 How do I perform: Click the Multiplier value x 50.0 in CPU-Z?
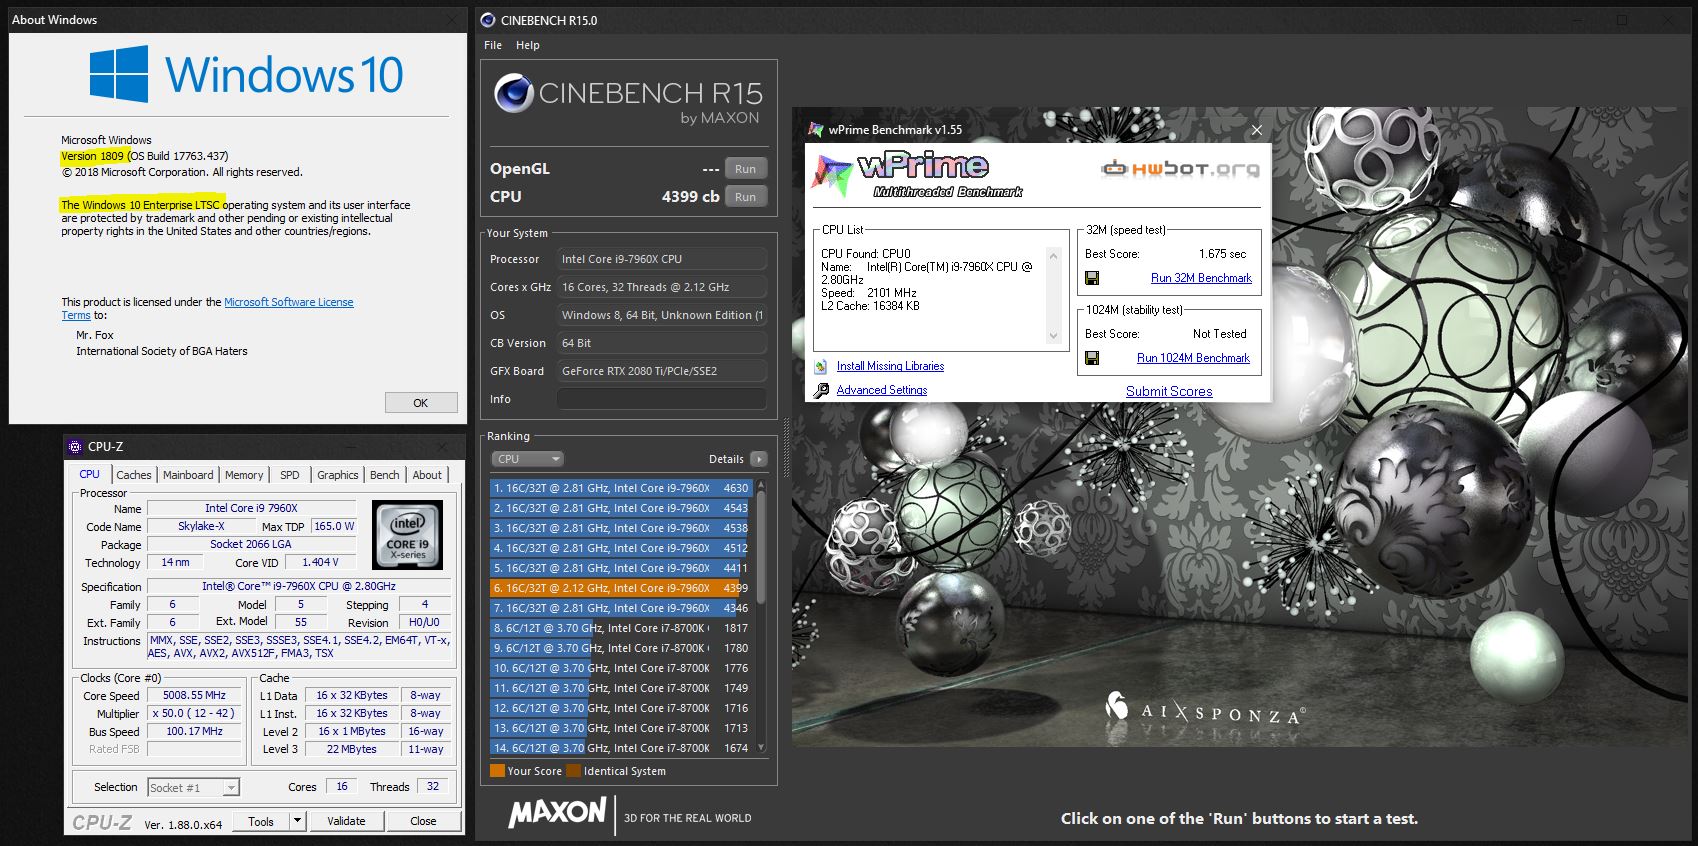pos(195,713)
